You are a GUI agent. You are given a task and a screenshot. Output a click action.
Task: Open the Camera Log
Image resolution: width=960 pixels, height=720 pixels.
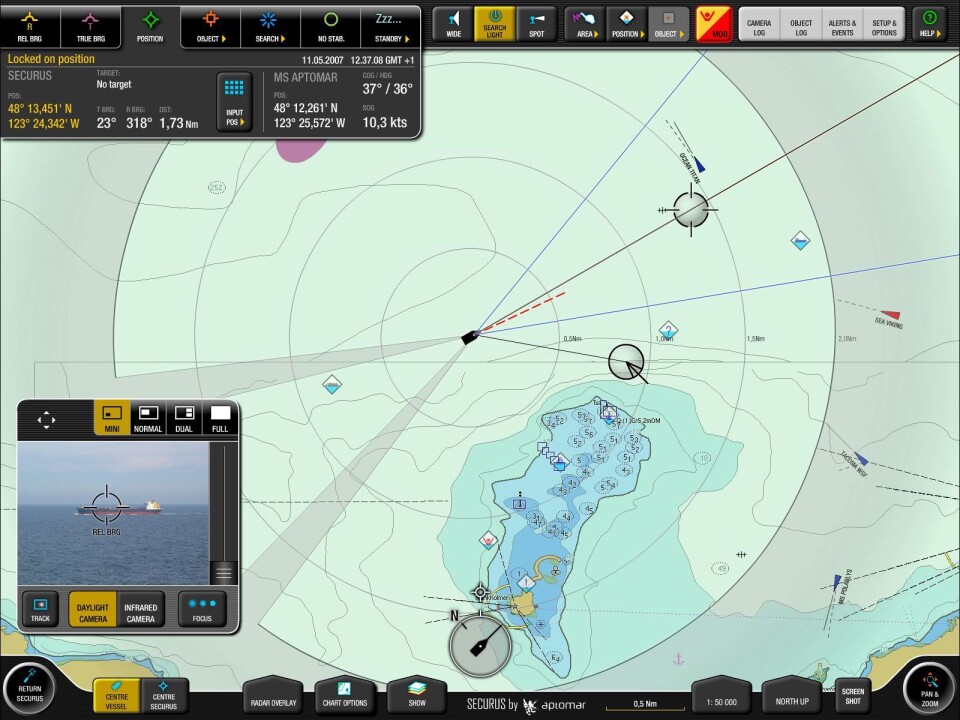tap(758, 23)
